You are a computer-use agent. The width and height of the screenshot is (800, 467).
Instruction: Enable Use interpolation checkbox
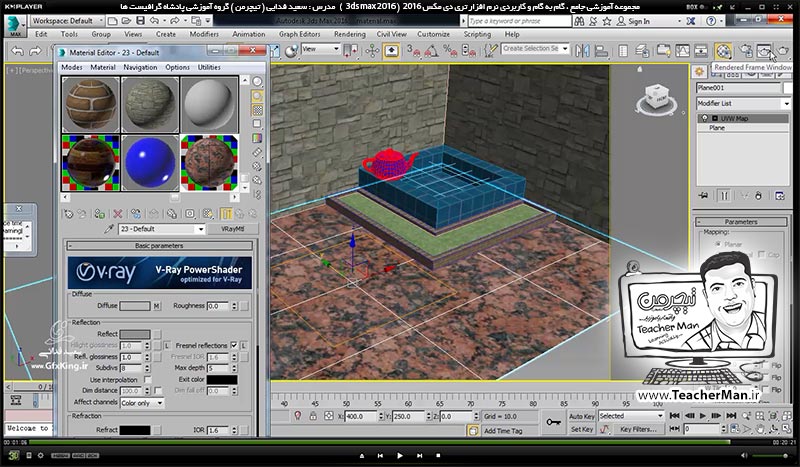tap(147, 380)
